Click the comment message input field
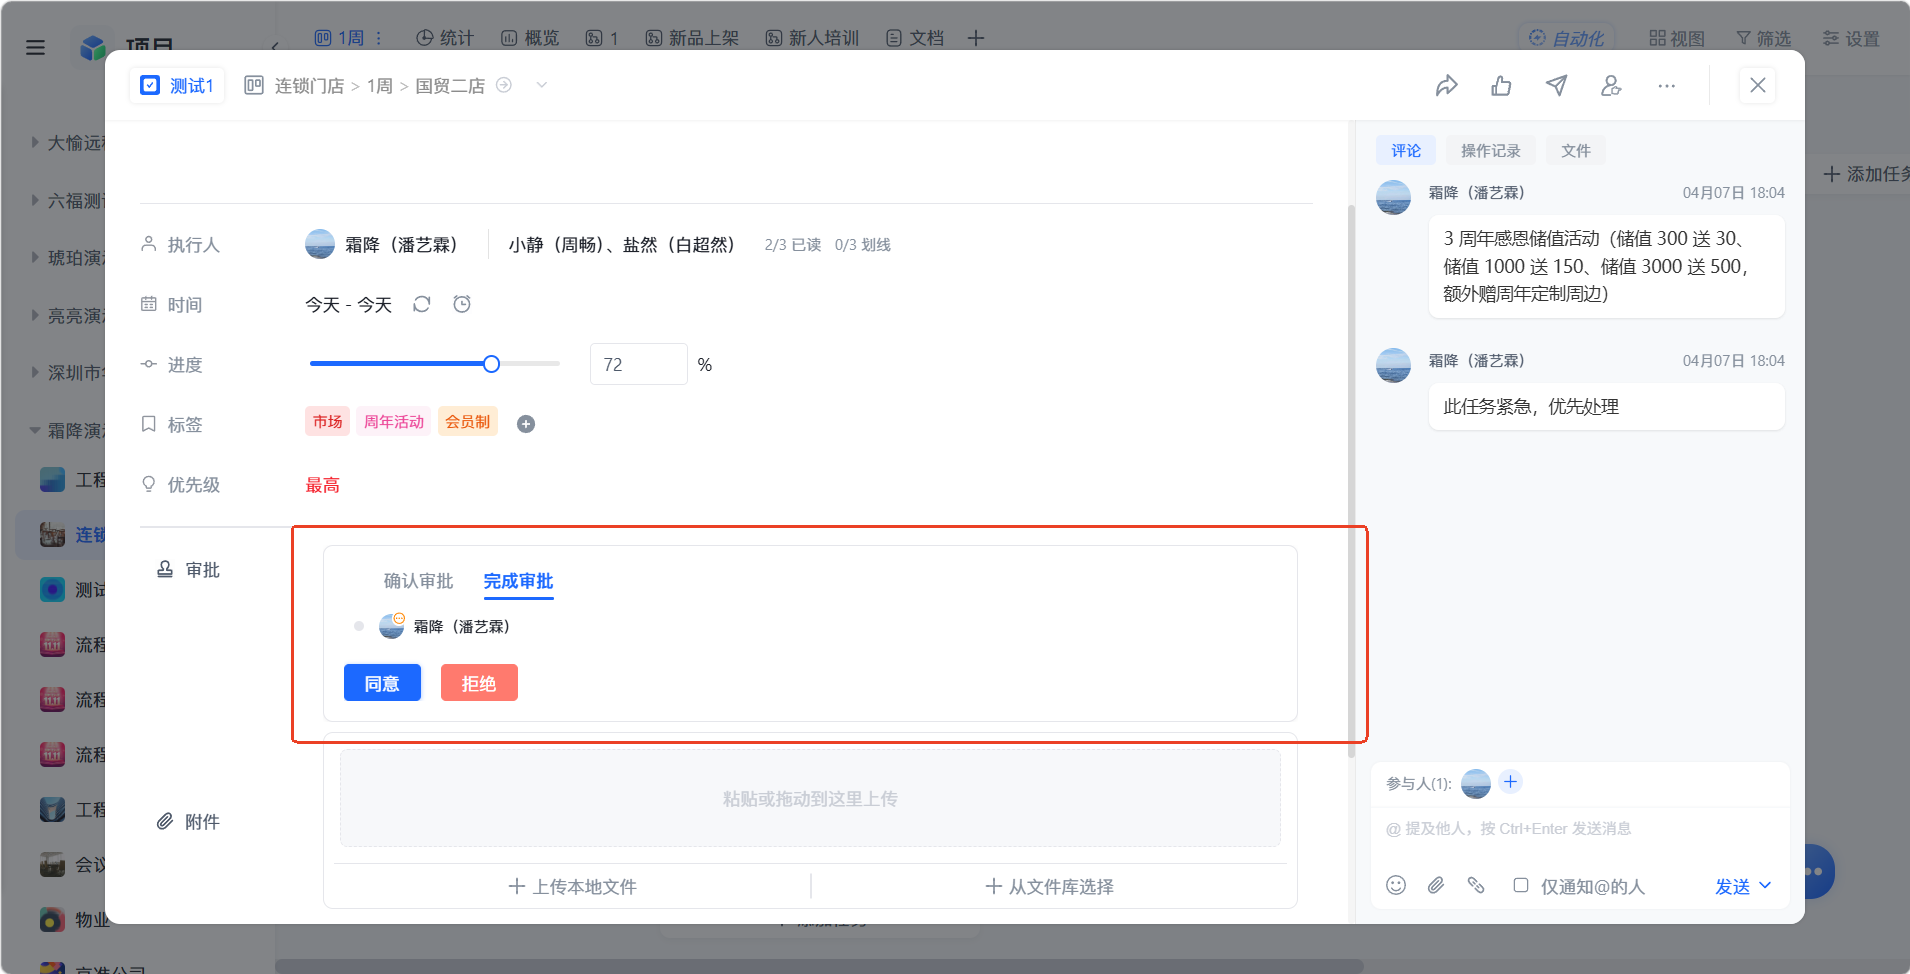 [1580, 829]
